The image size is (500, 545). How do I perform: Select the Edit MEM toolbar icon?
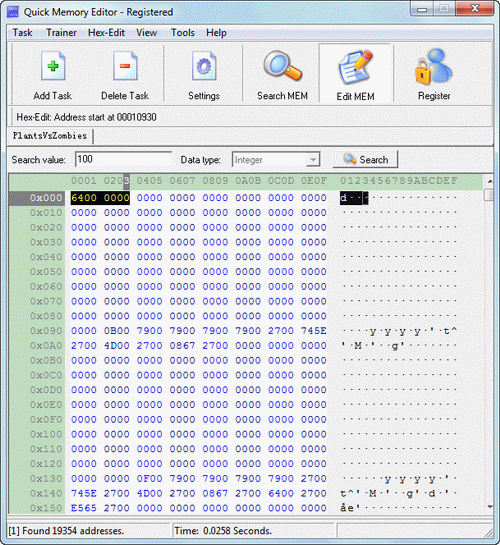coord(355,67)
